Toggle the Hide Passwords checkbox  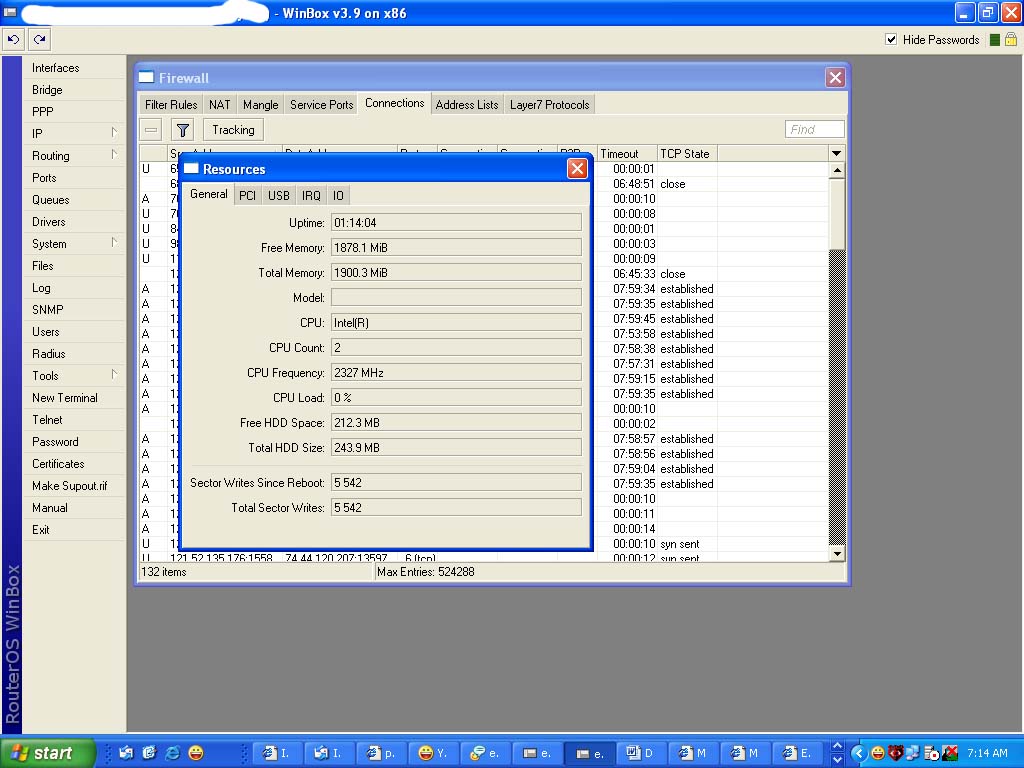(891, 40)
